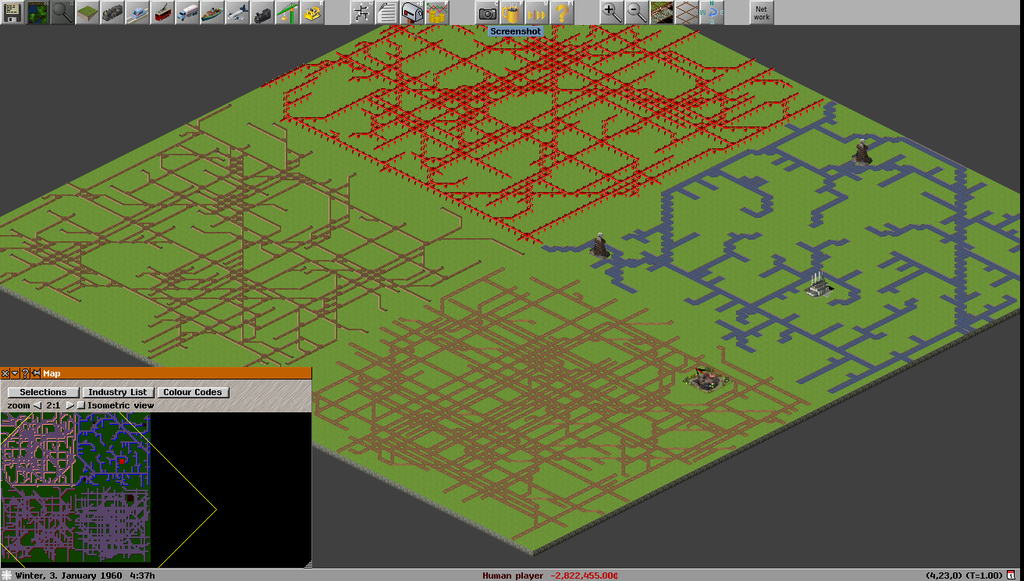Open the ship tools with the boat icon
The image size is (1024, 581).
(x=212, y=12)
